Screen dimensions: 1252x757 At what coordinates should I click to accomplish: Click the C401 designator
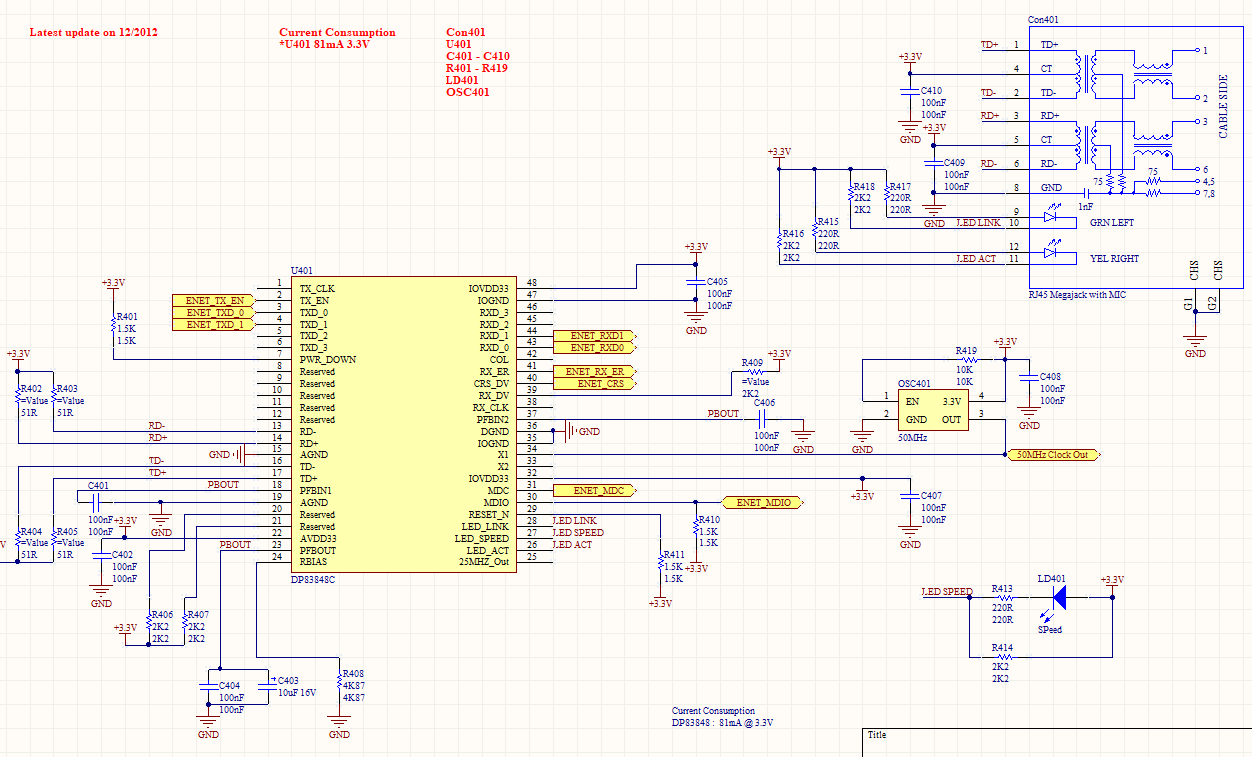tap(99, 486)
